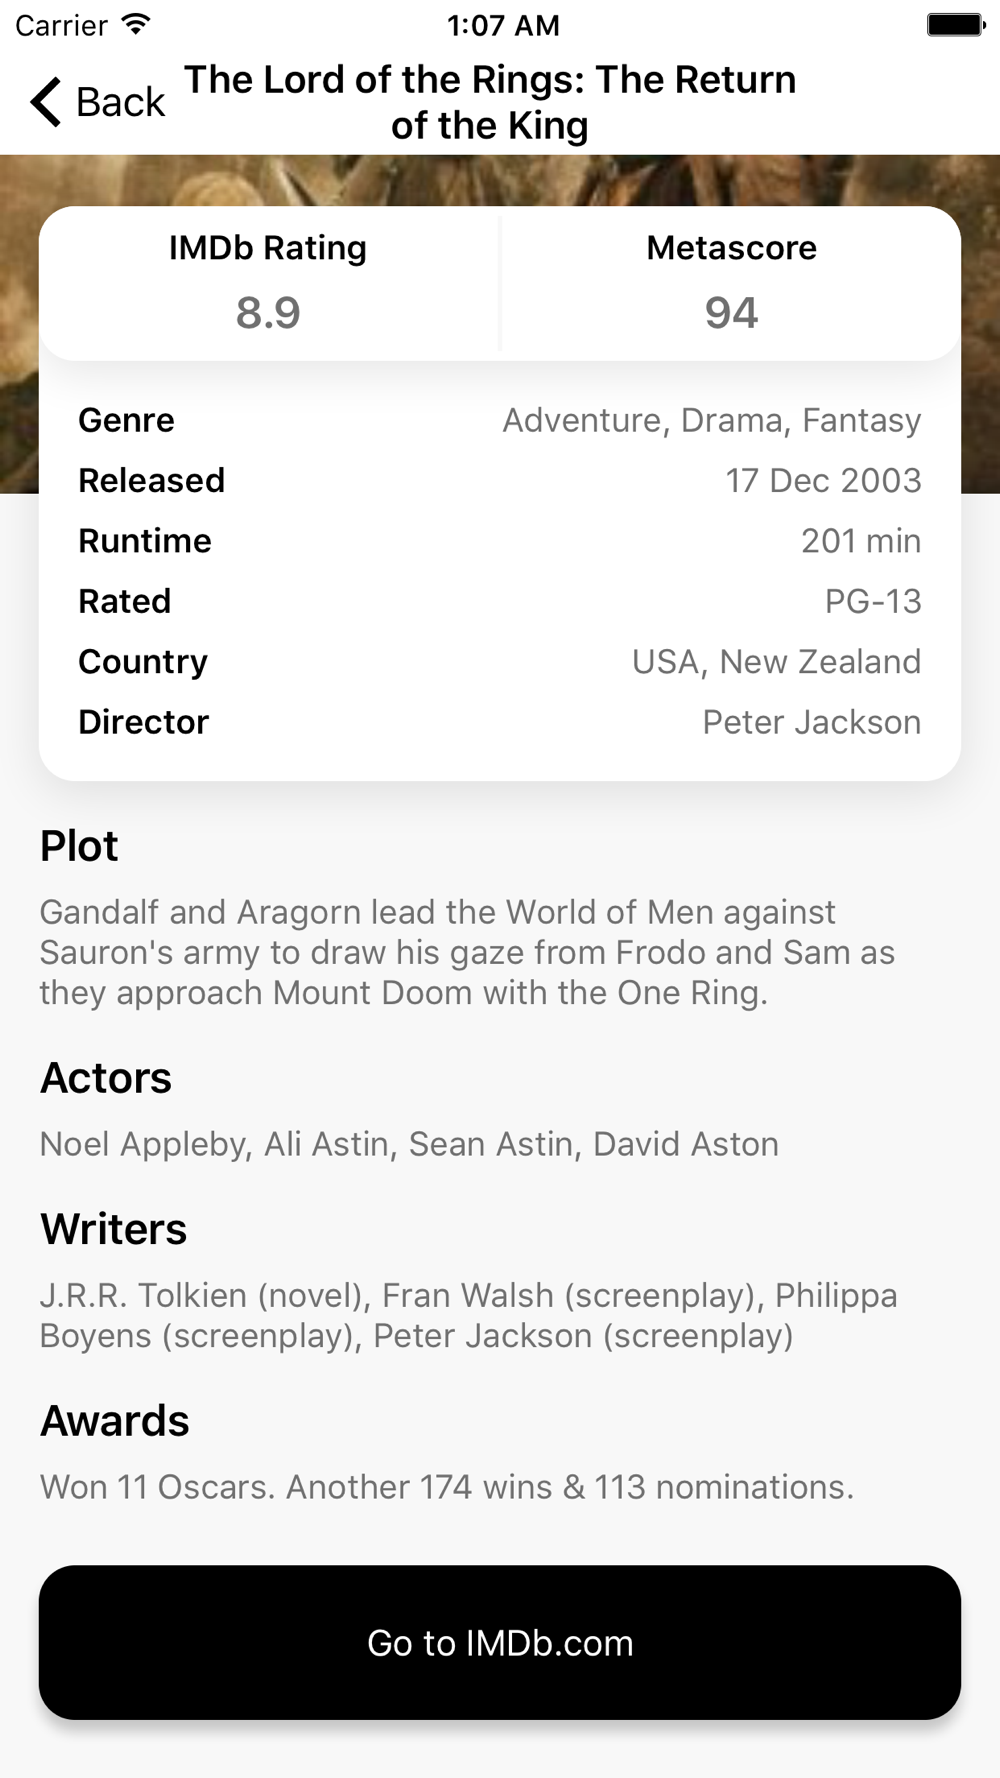Open the Go to IMDb.com button
Image resolution: width=1000 pixels, height=1778 pixels.
pos(500,1643)
